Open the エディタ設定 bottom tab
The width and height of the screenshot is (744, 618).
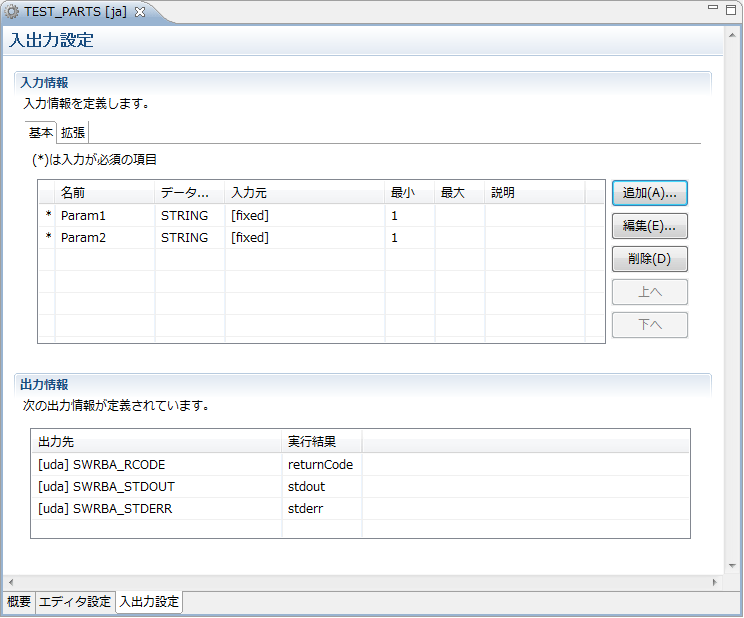(x=74, y=602)
